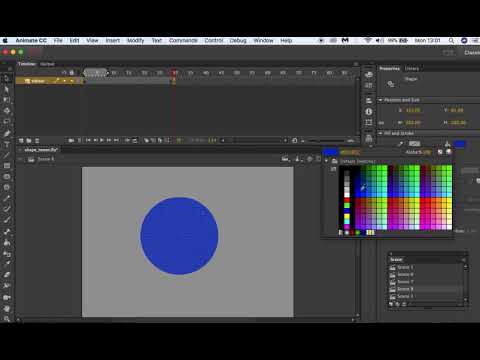Select the Pen tool
This screenshot has height=360, width=480.
click(x=6, y=133)
